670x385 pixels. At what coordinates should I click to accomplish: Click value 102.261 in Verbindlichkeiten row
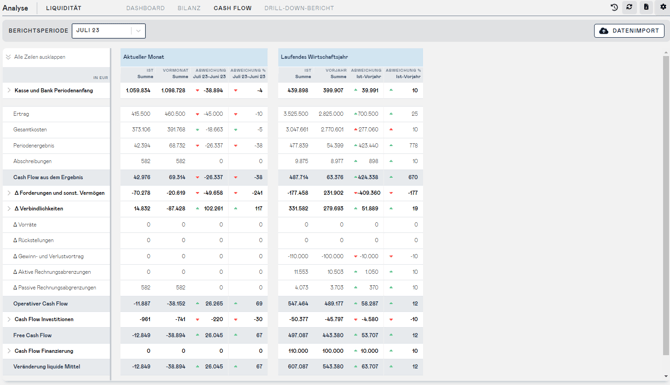click(214, 209)
